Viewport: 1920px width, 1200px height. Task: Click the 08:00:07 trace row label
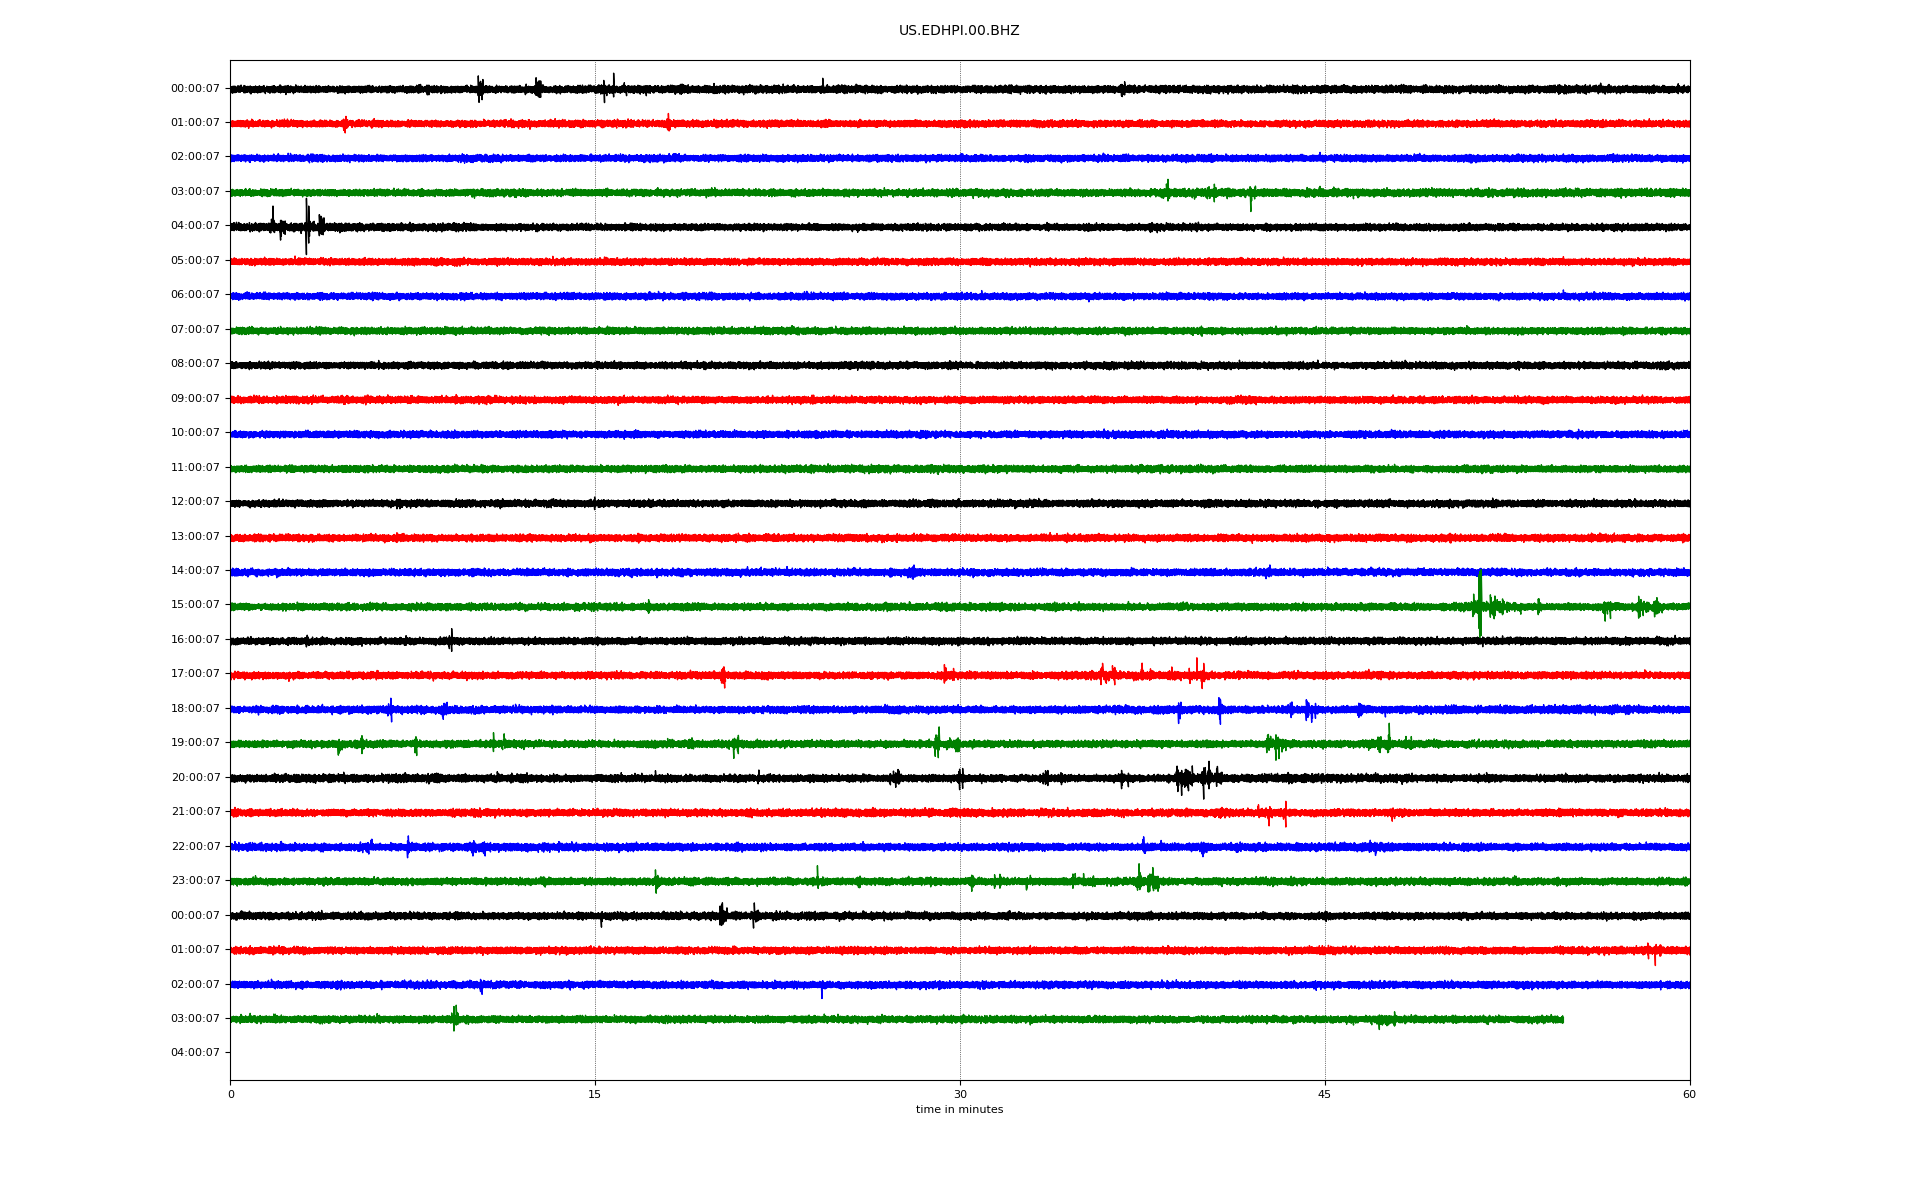click(195, 364)
